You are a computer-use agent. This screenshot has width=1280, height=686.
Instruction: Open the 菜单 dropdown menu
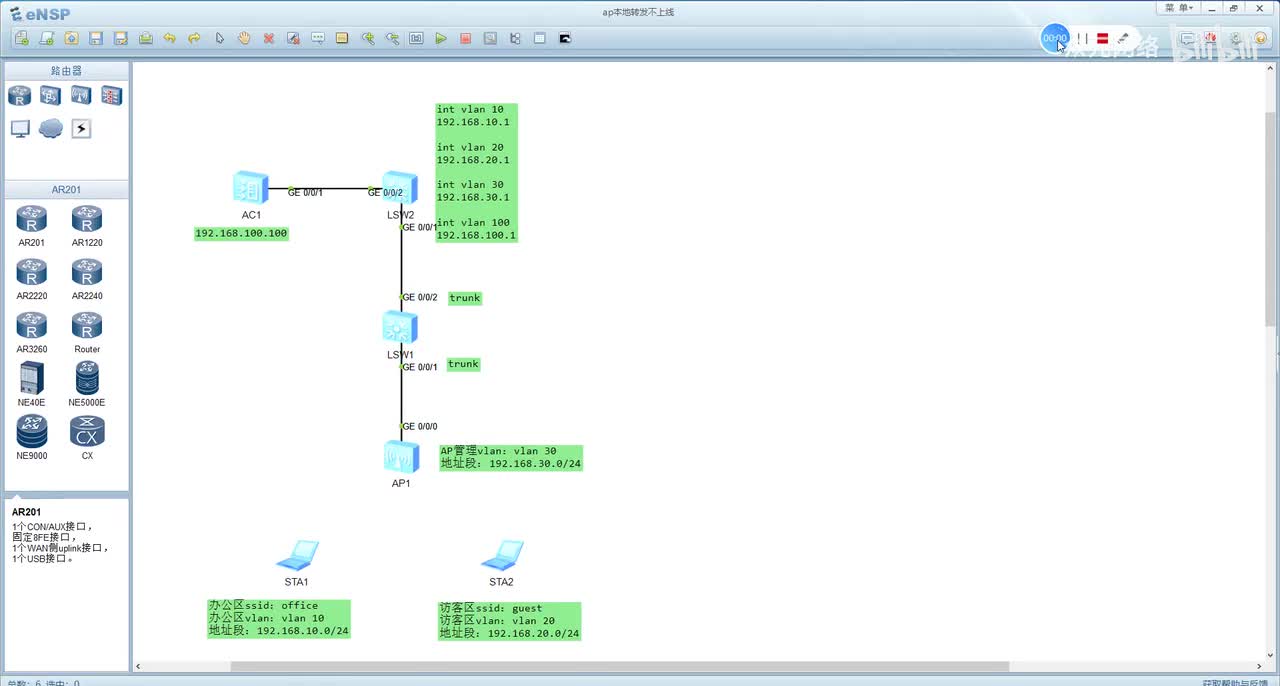pos(1179,8)
